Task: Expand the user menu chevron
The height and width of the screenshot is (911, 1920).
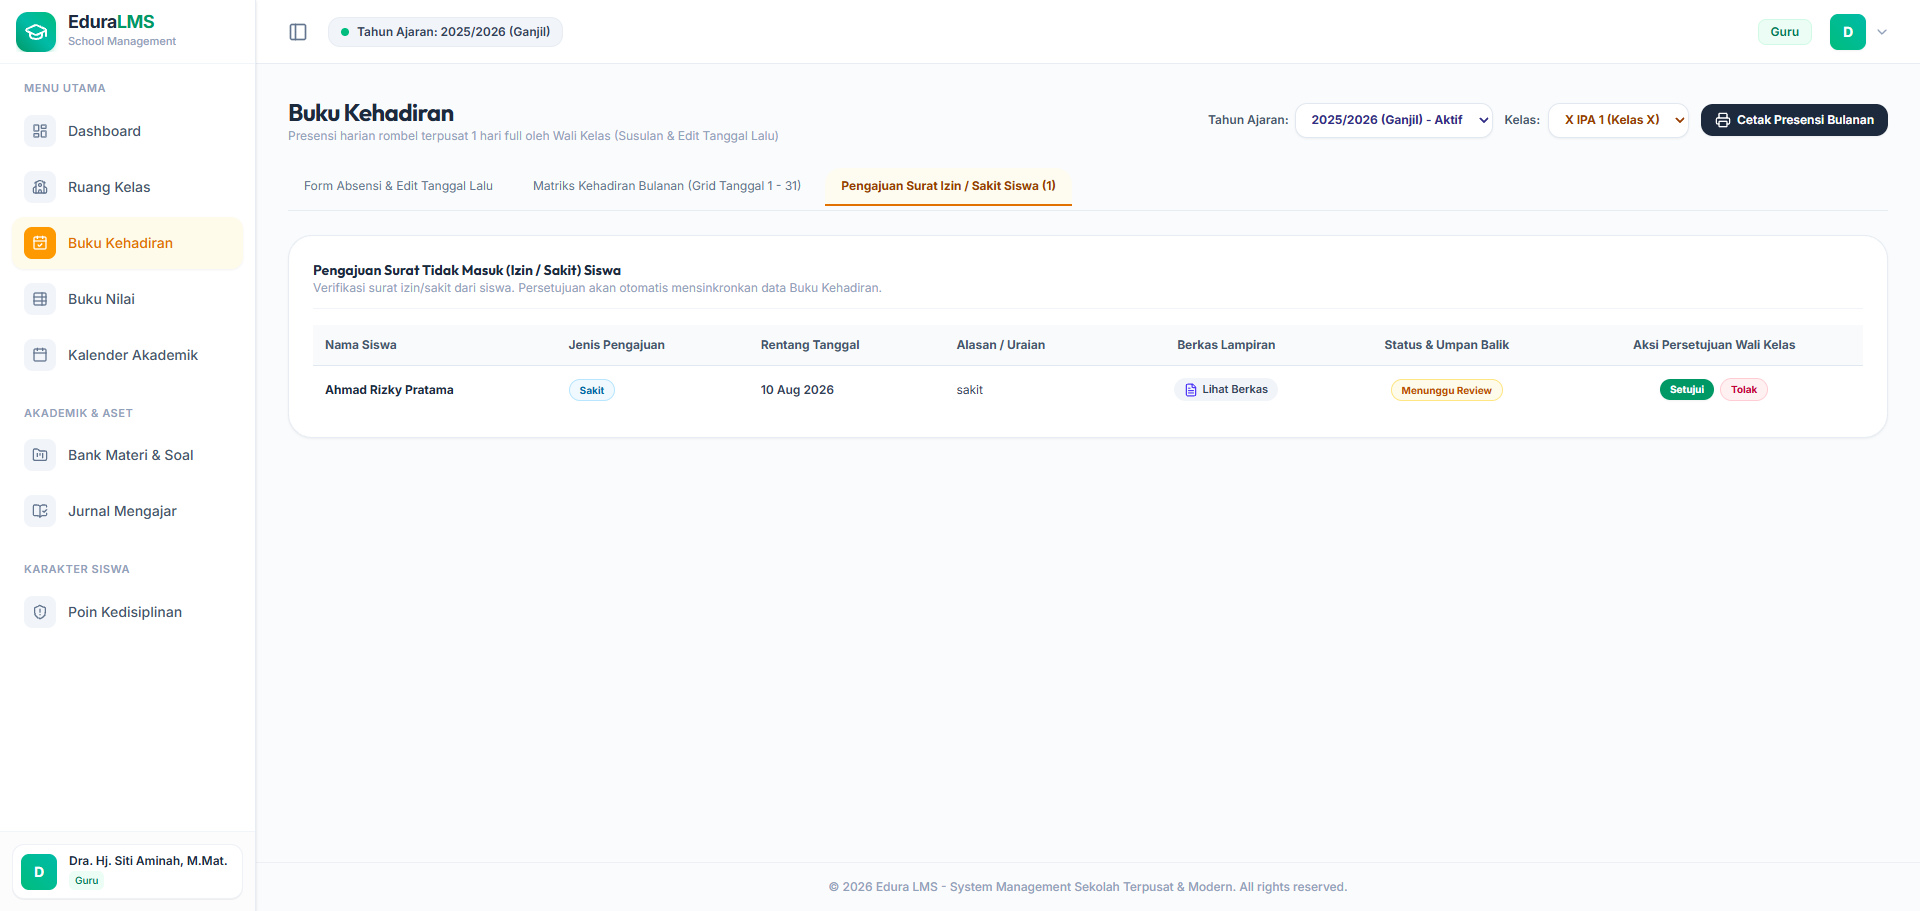Action: [x=1882, y=32]
